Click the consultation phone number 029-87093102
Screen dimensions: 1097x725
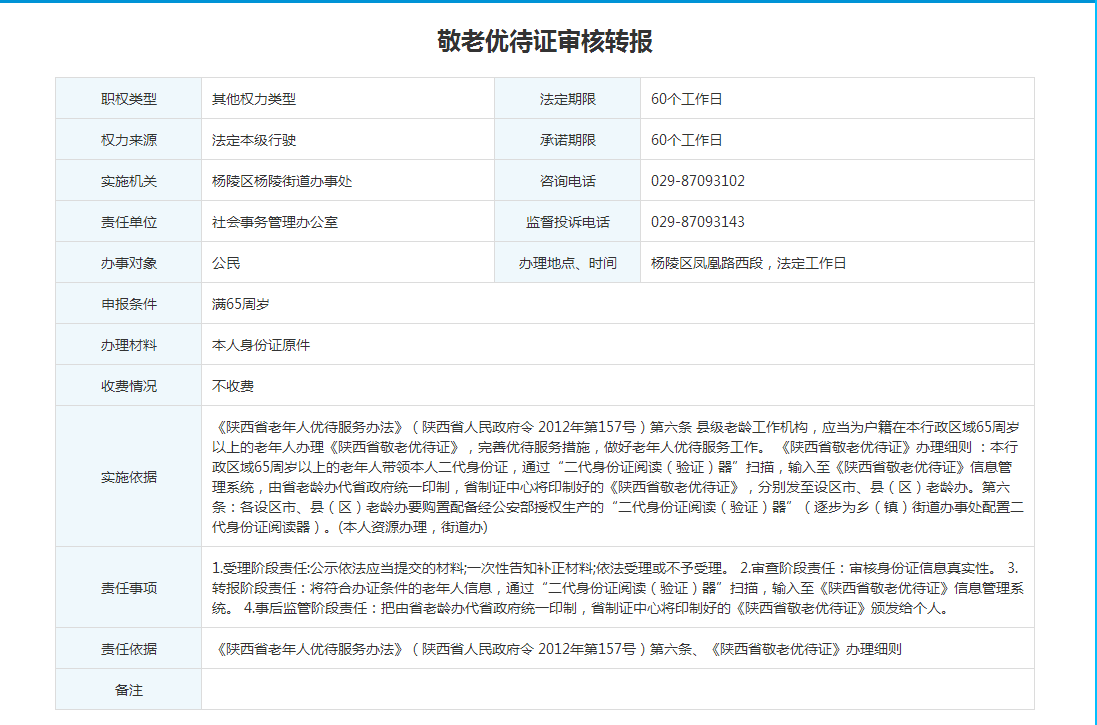pos(697,181)
